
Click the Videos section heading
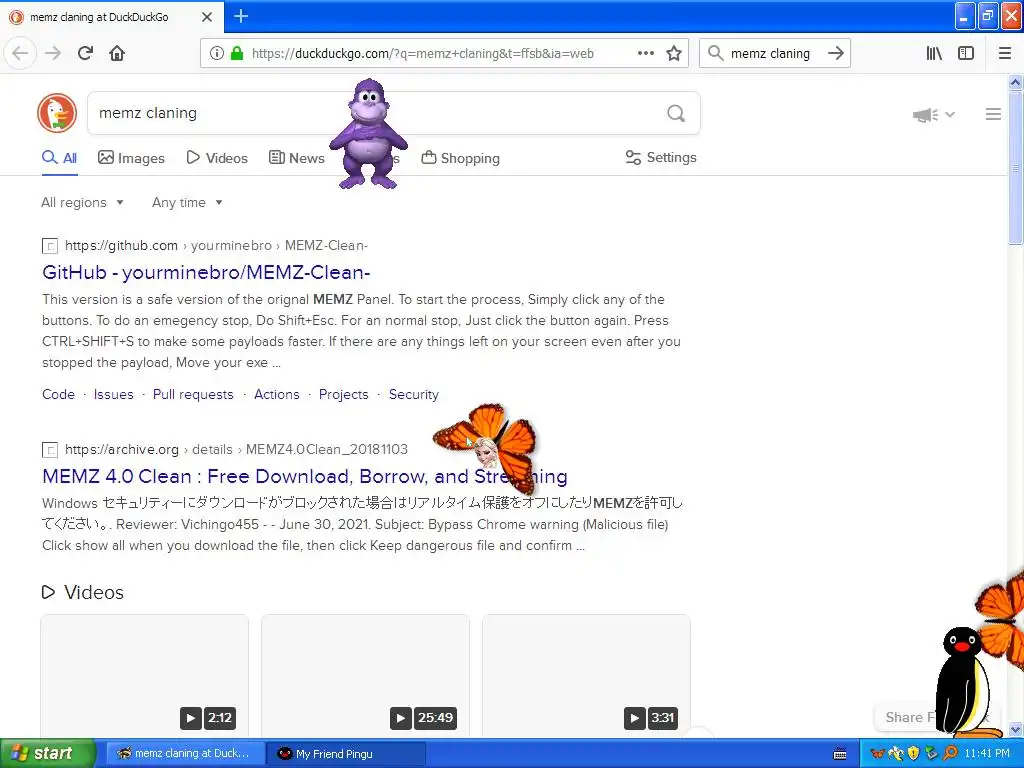[x=83, y=592]
